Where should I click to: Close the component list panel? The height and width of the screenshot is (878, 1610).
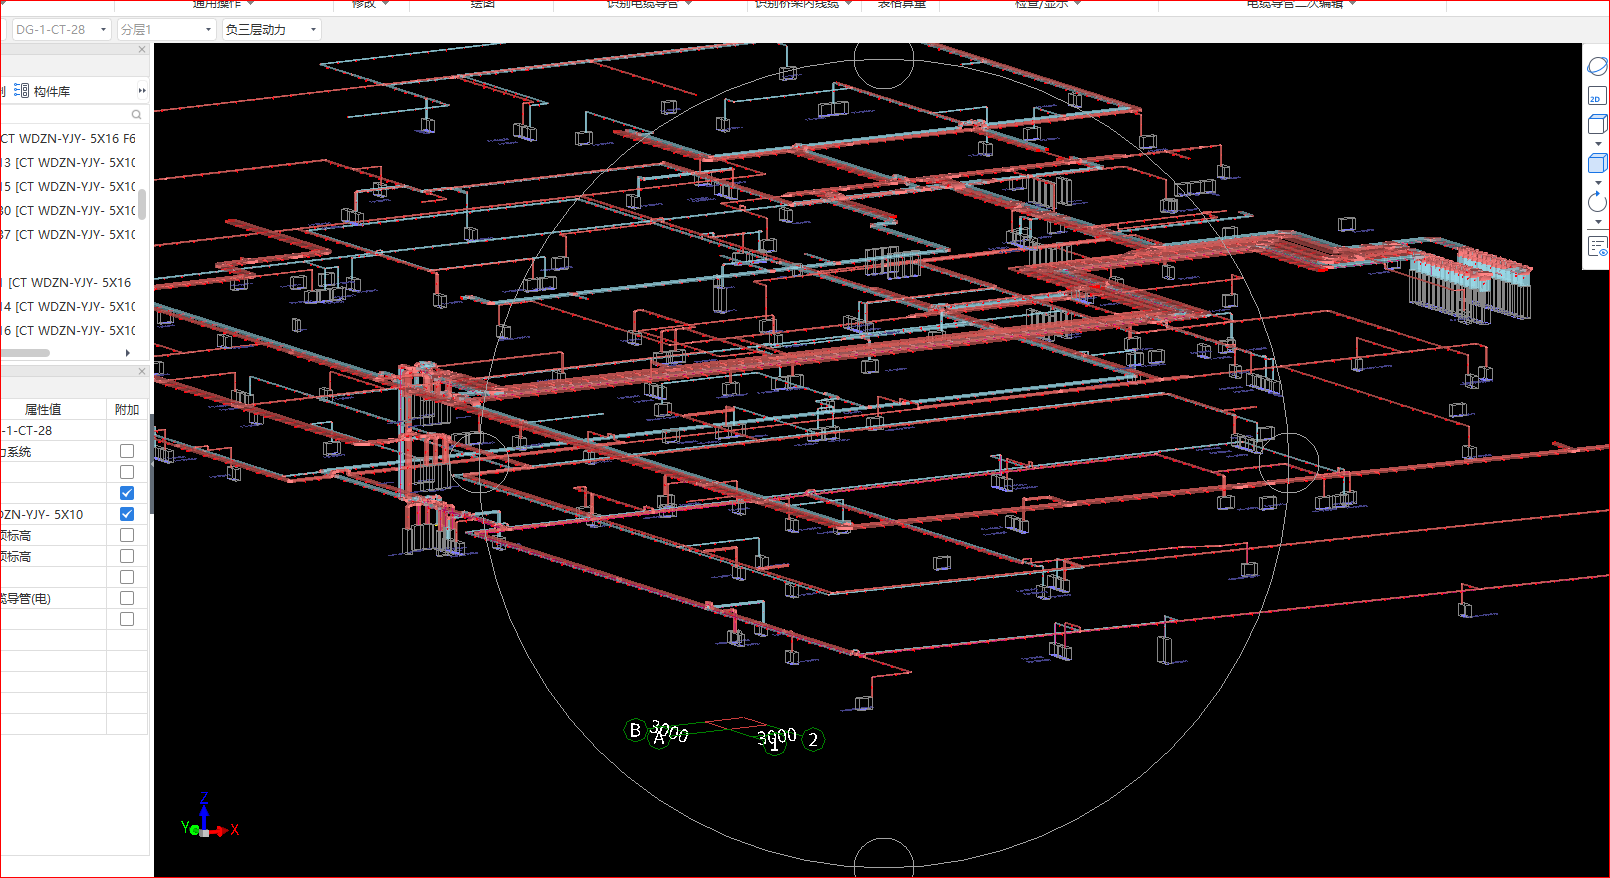point(141,49)
